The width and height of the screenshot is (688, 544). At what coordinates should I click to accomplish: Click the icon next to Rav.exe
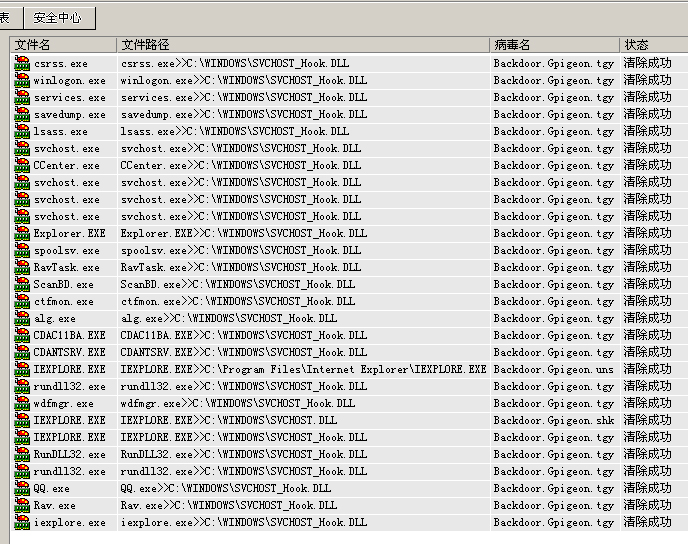coord(22,505)
